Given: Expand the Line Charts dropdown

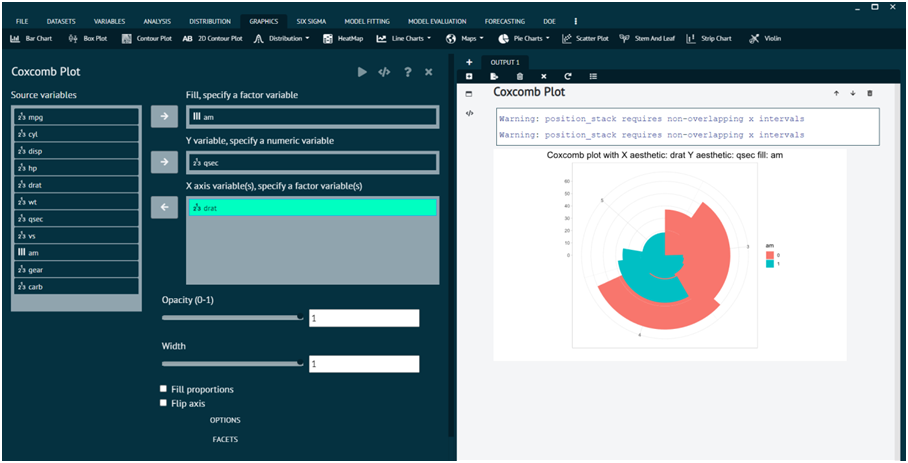Looking at the screenshot, I should [404, 39].
